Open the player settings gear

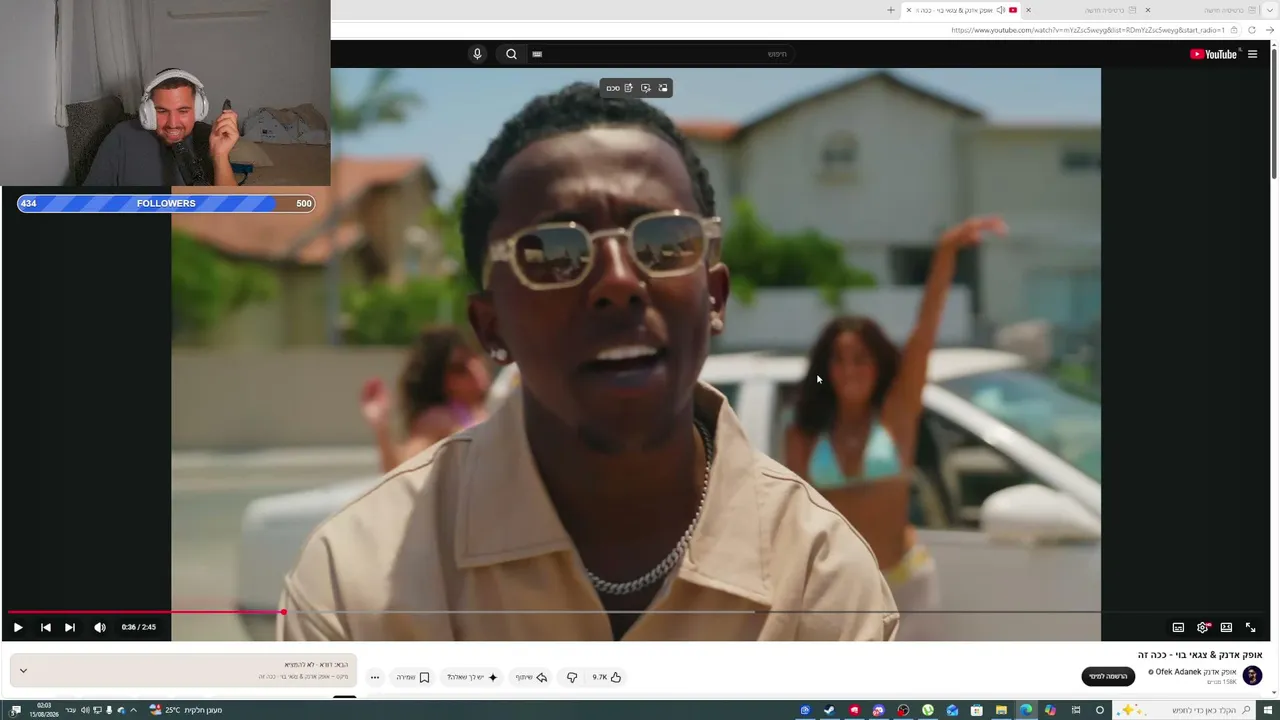[x=1203, y=627]
